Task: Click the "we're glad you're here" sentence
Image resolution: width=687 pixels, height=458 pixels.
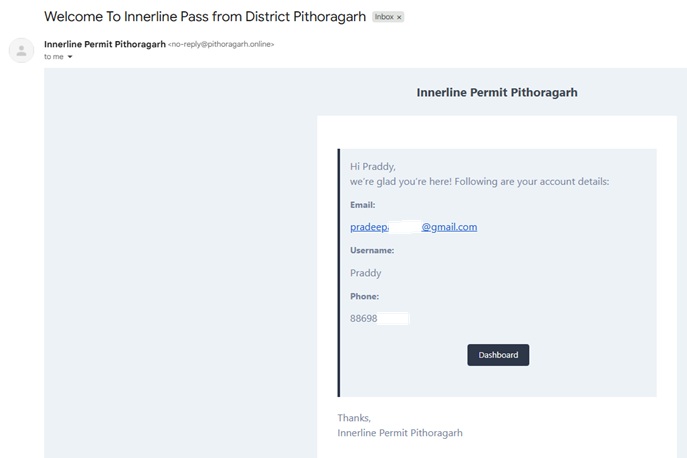Action: [x=479, y=181]
